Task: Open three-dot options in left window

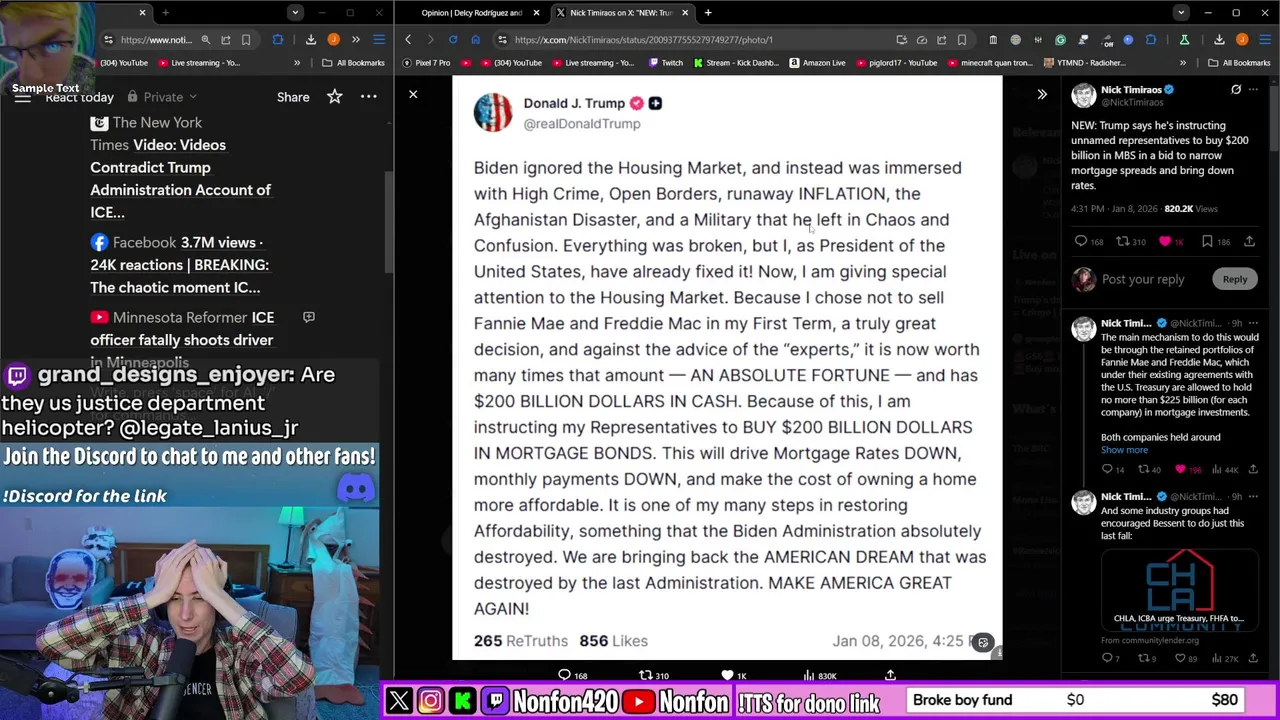Action: 369,97
